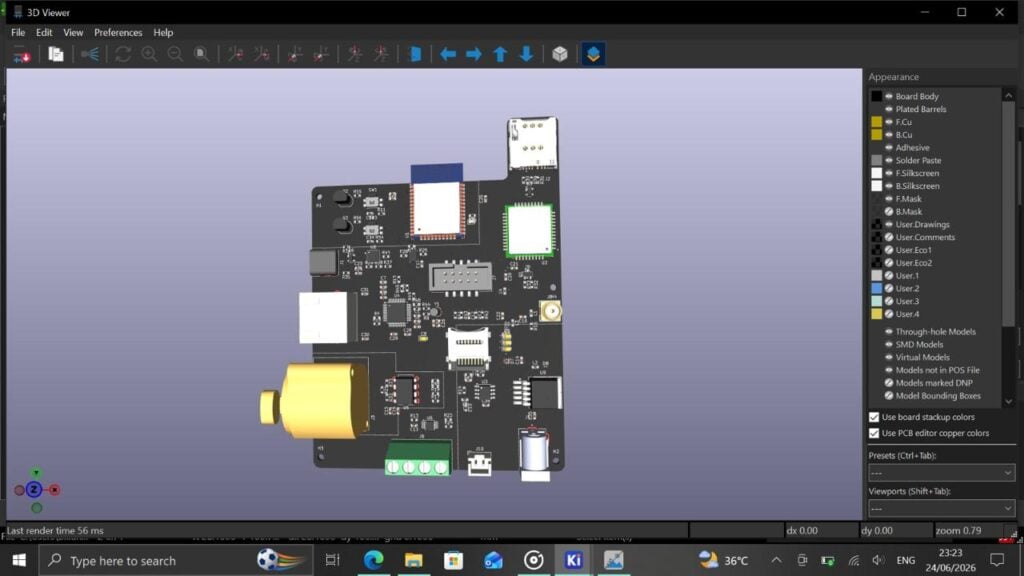
Task: Click the User.2 blue color swatch
Action: point(876,288)
